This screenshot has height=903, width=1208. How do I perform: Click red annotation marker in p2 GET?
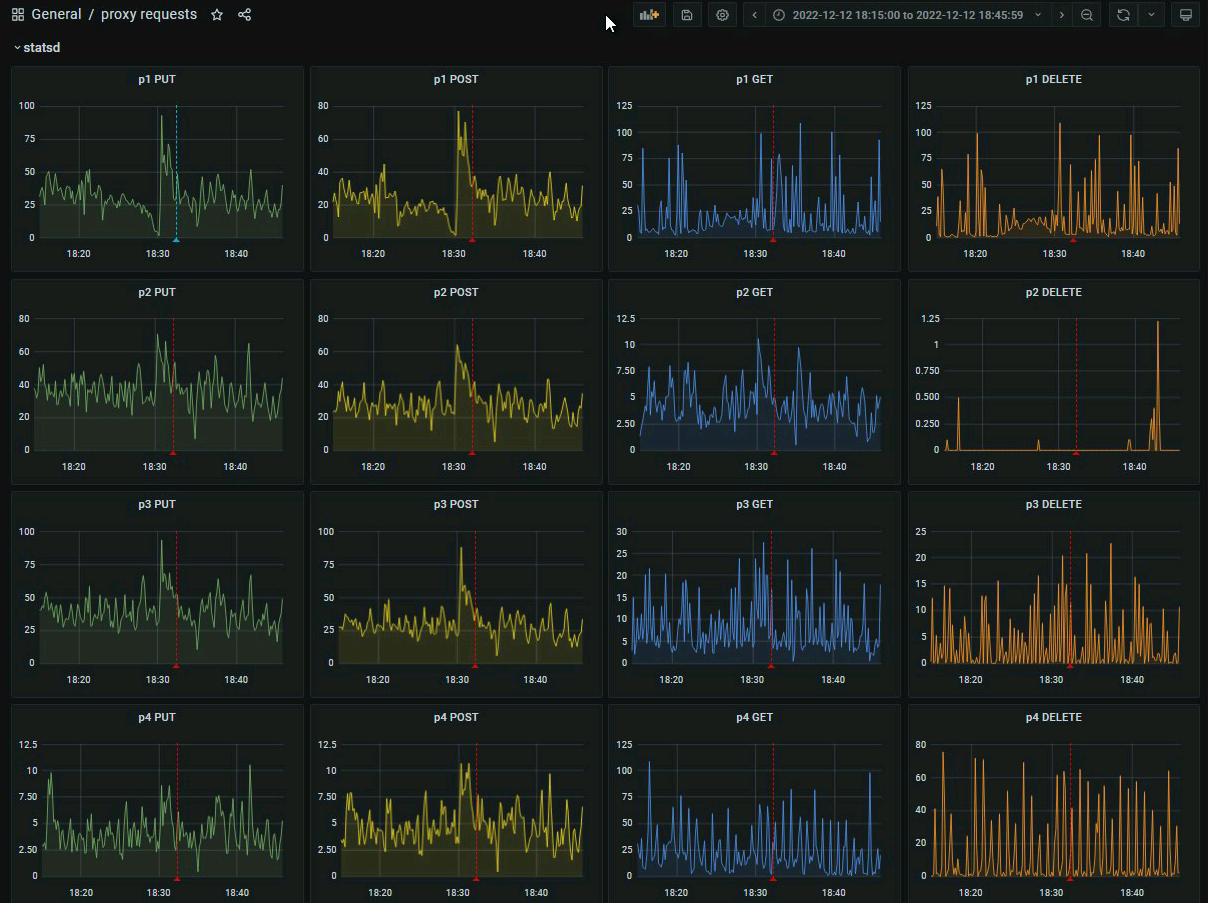point(774,453)
